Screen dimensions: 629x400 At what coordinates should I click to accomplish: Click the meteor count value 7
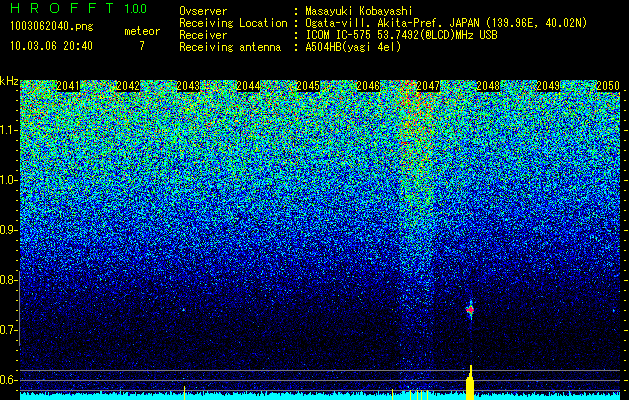pos(142,46)
